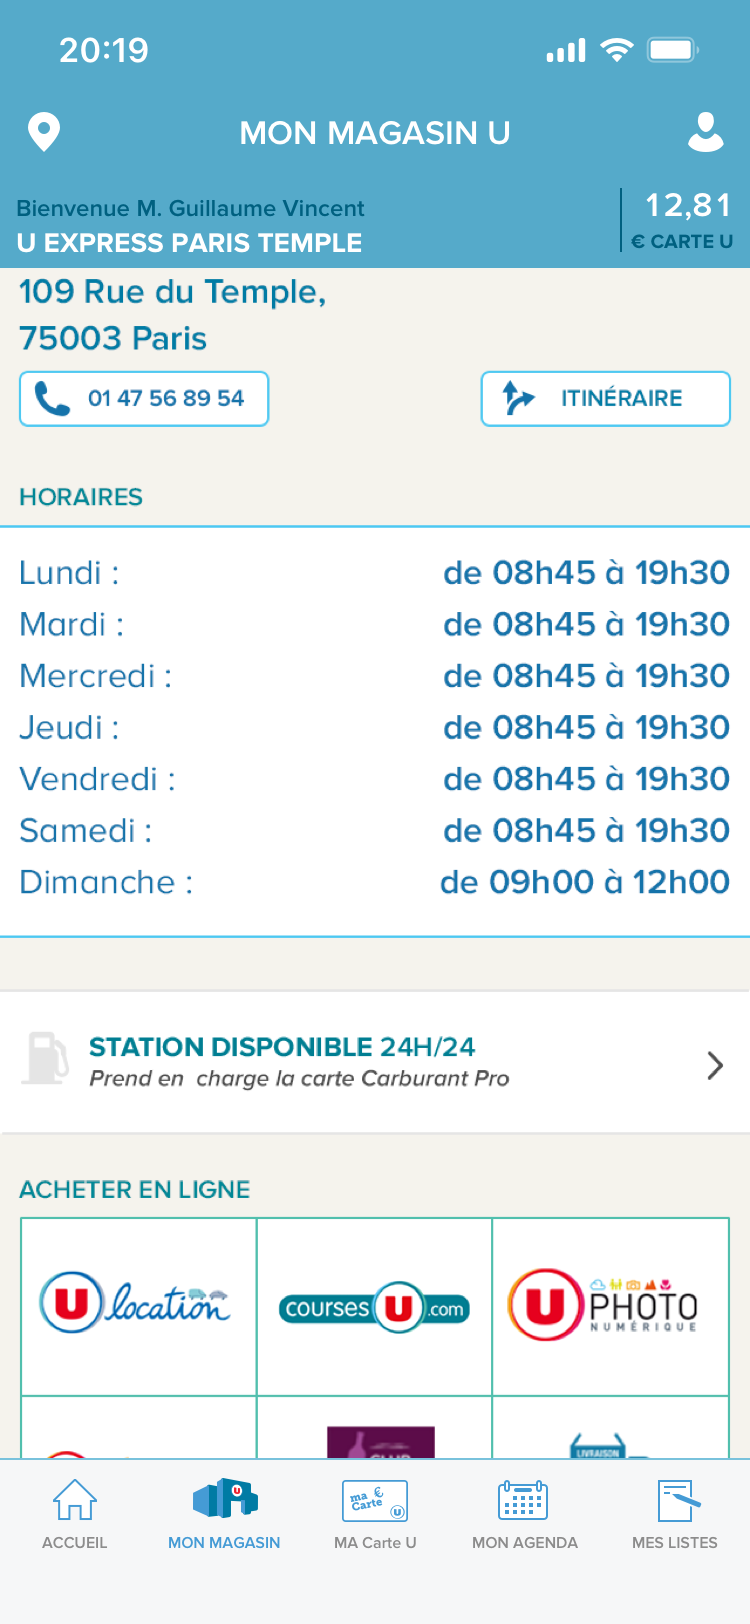Tap the location pin icon

click(44, 132)
